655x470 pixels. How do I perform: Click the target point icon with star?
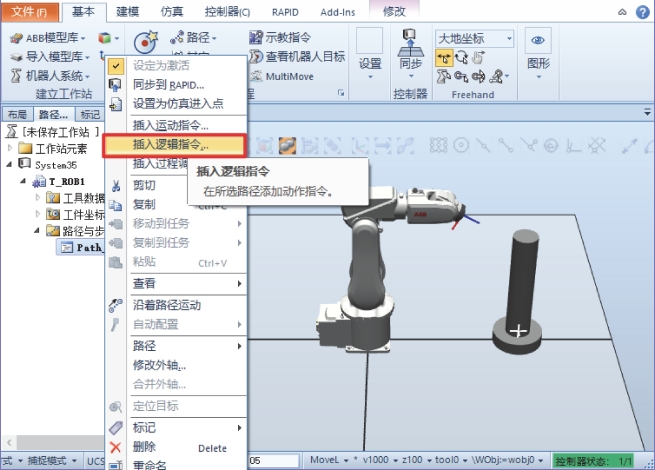pos(145,41)
